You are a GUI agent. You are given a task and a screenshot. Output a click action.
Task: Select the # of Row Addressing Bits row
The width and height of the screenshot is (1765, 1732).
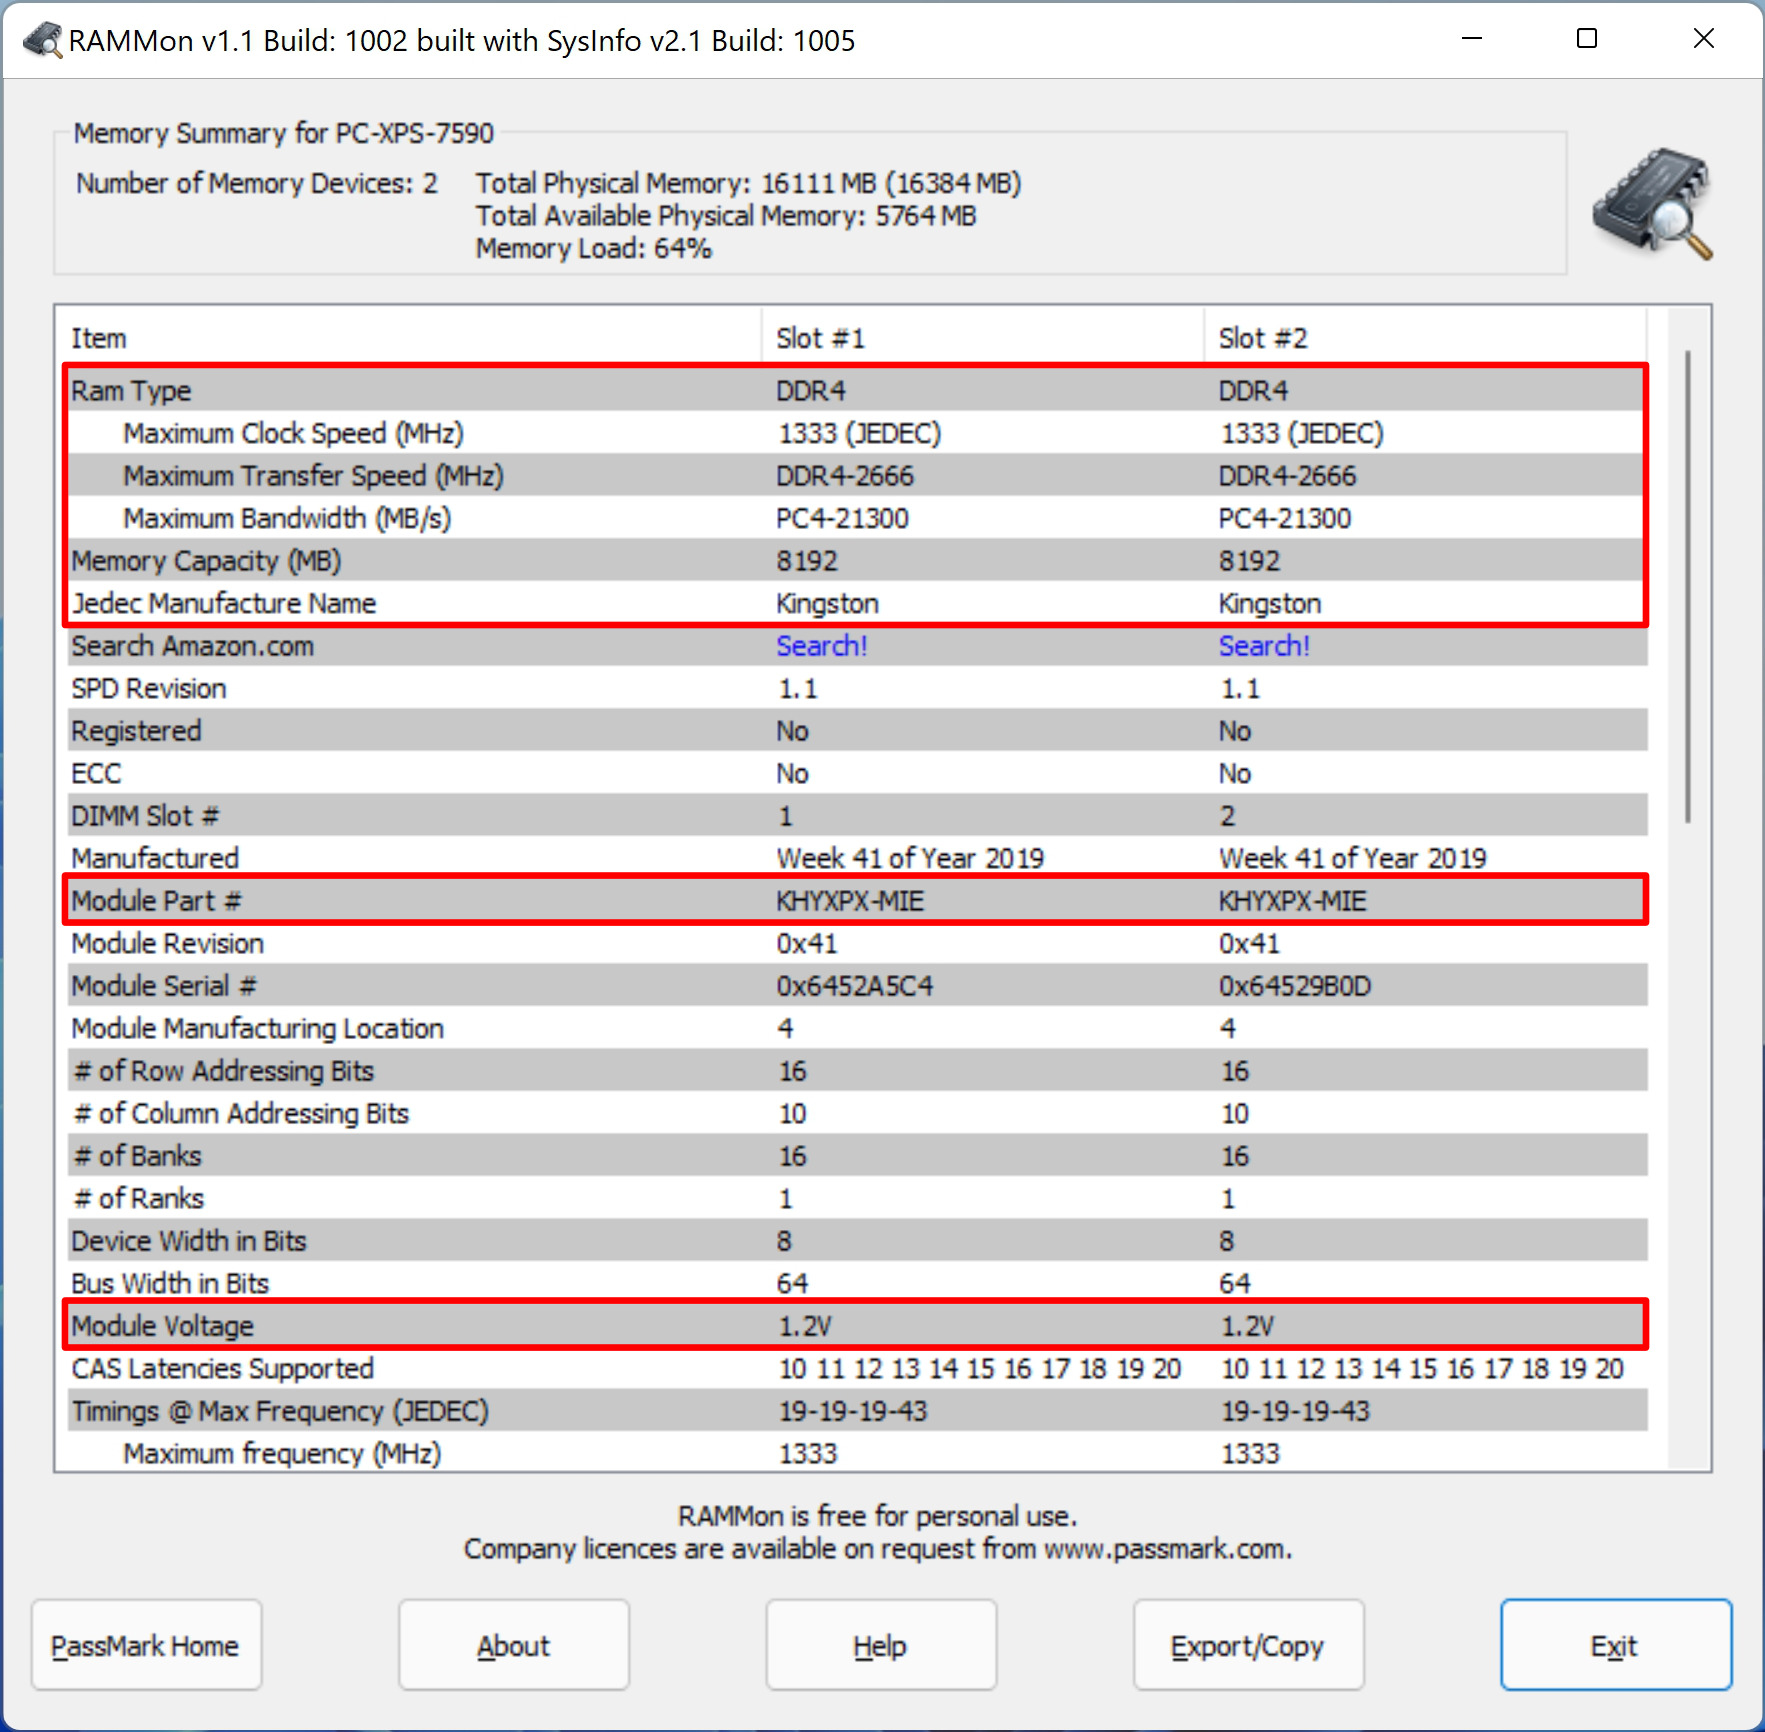(857, 1071)
